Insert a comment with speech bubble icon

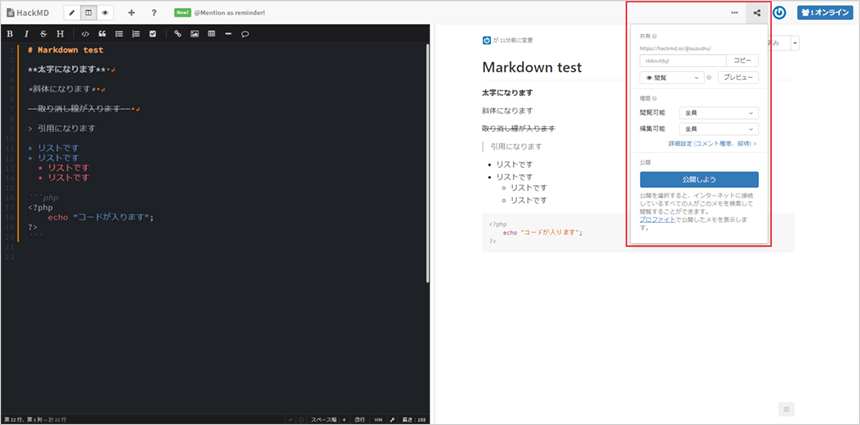(x=245, y=33)
